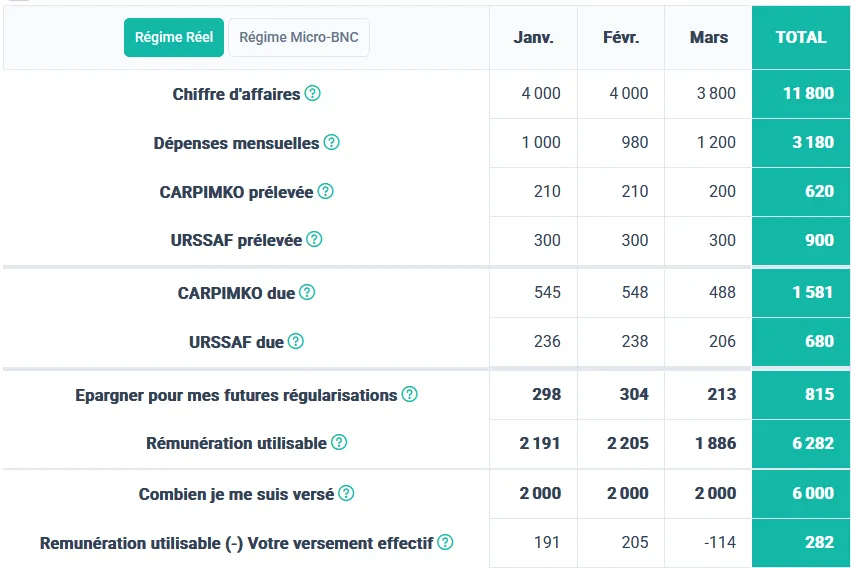855x568 pixels.
Task: Click help icon beside Combien je me suis versé
Action: pos(346,494)
